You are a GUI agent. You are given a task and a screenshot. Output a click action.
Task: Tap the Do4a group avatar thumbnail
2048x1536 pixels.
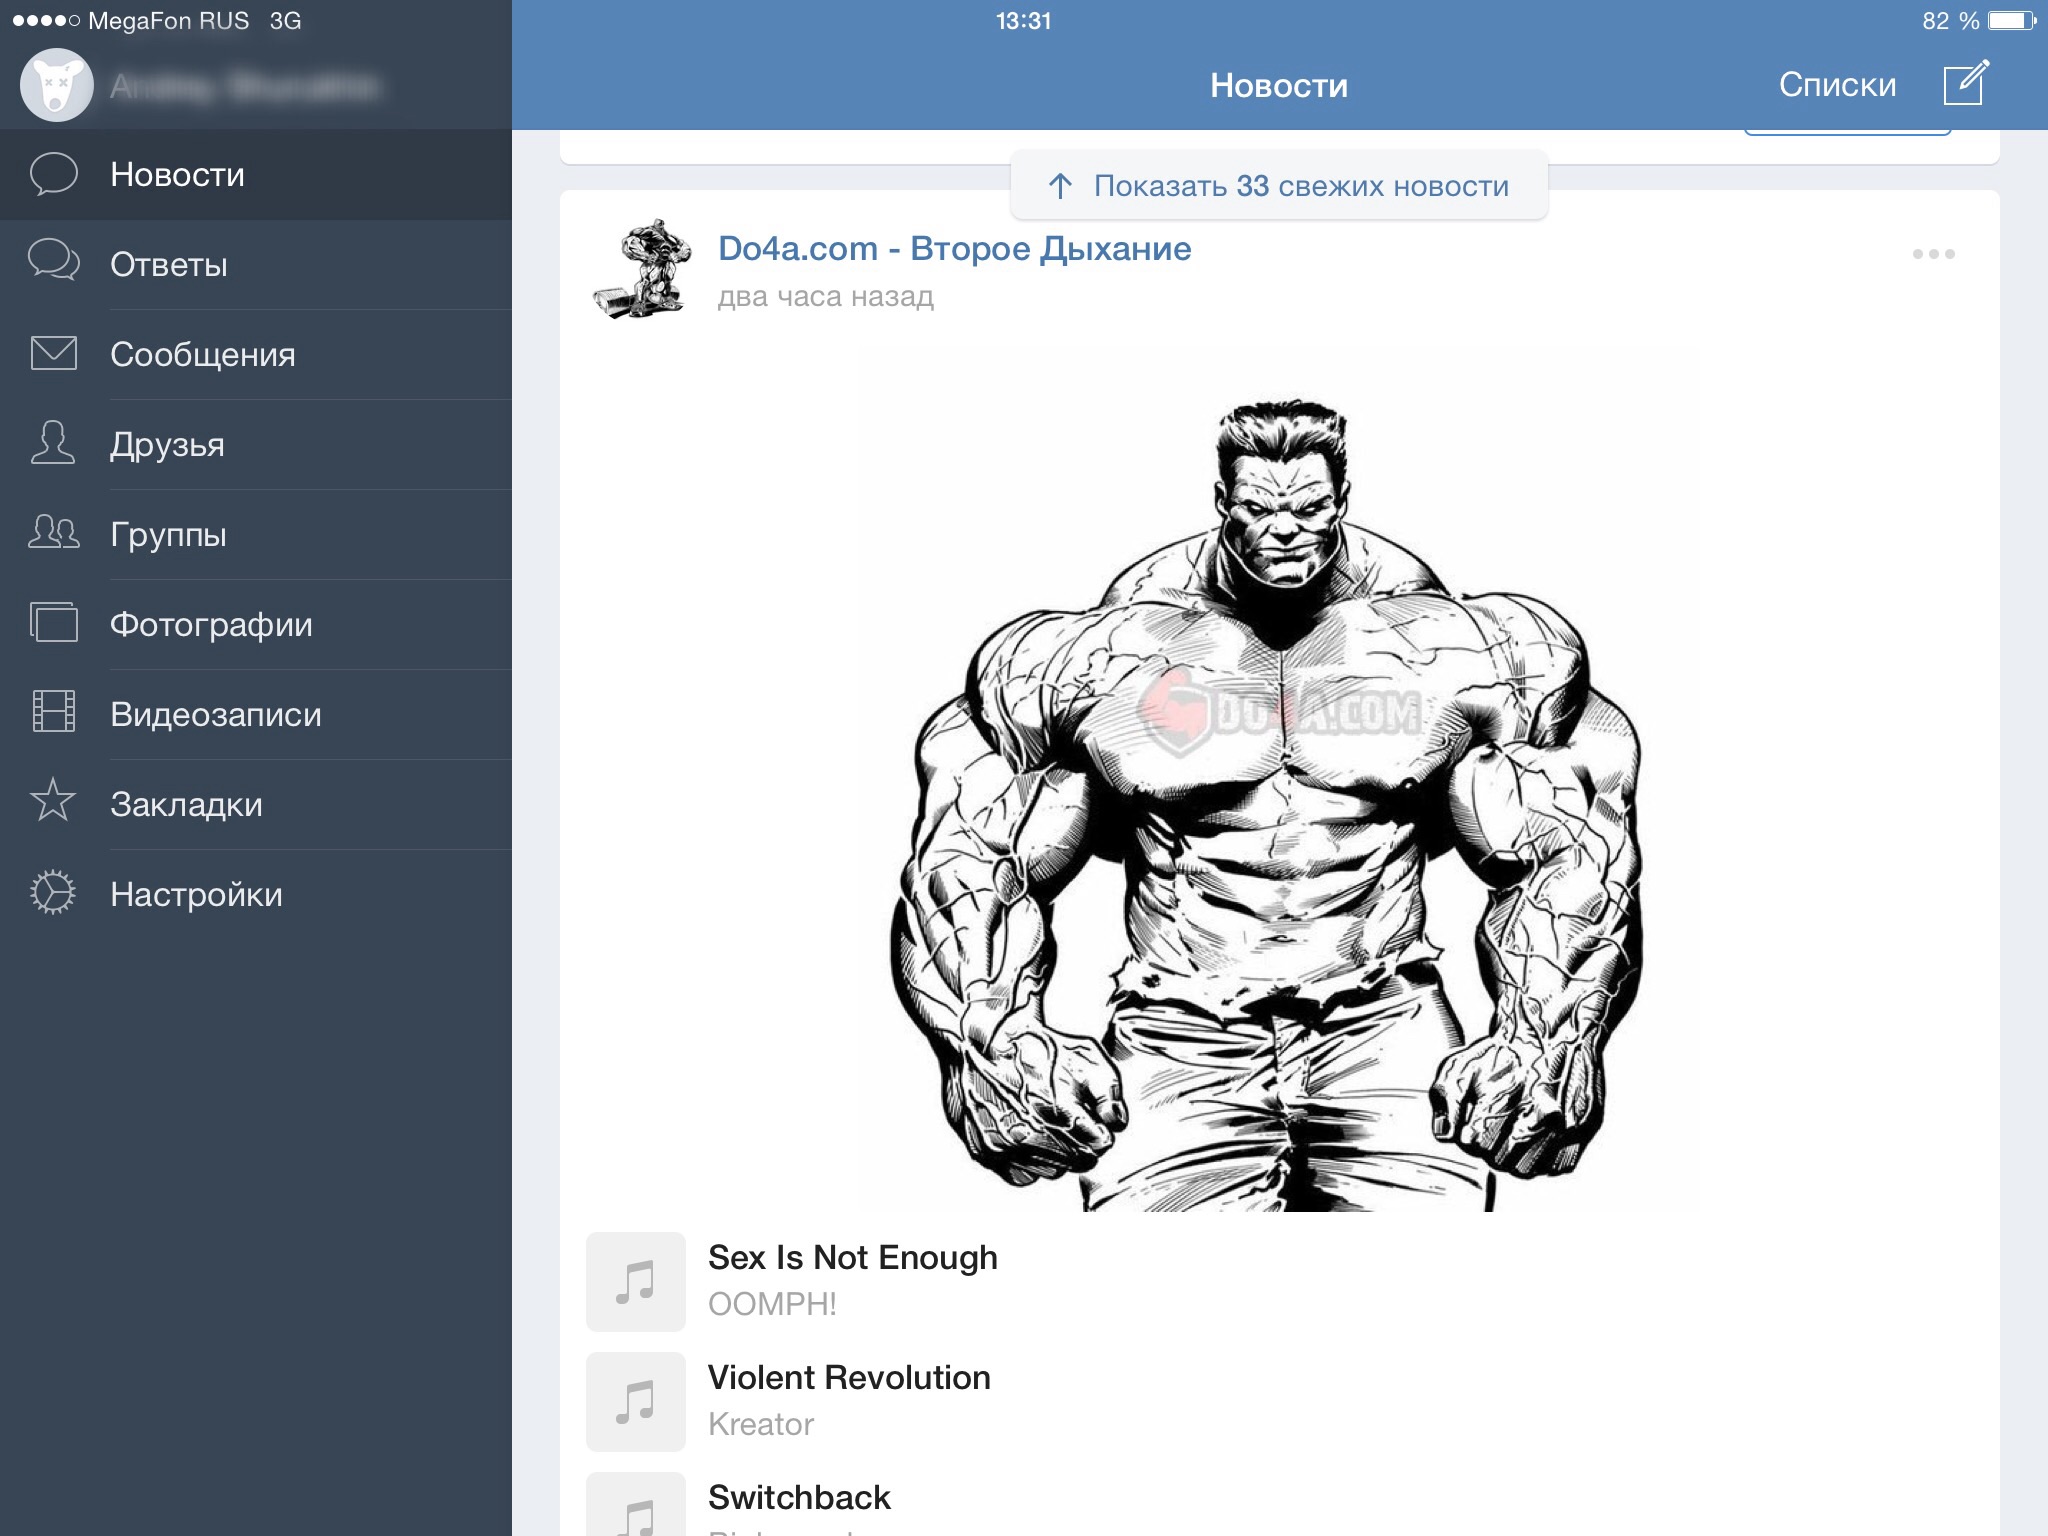(642, 270)
